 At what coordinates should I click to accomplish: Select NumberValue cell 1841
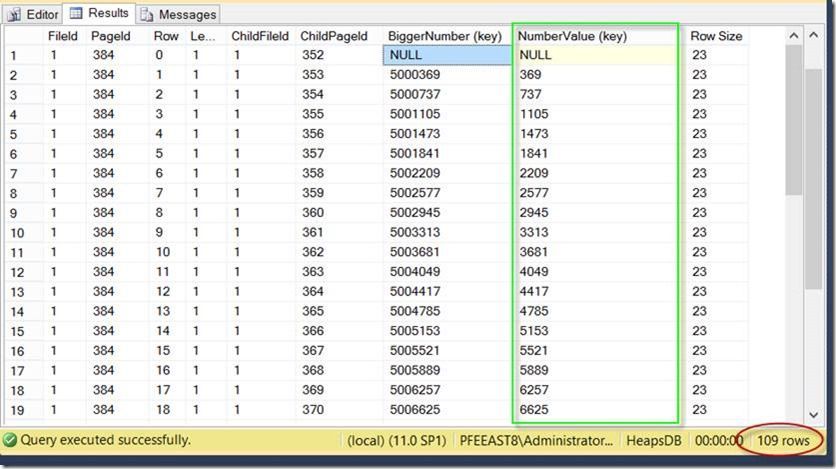pyautogui.click(x=596, y=153)
